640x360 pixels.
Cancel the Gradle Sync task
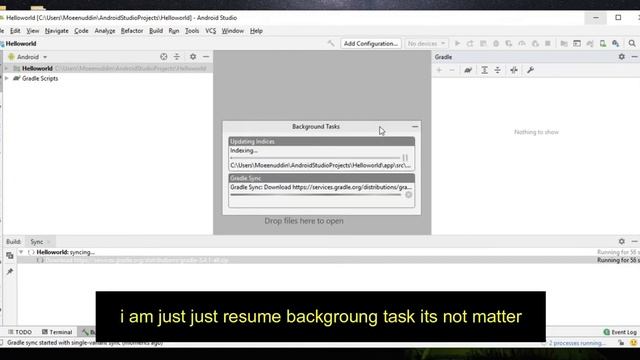click(x=409, y=195)
